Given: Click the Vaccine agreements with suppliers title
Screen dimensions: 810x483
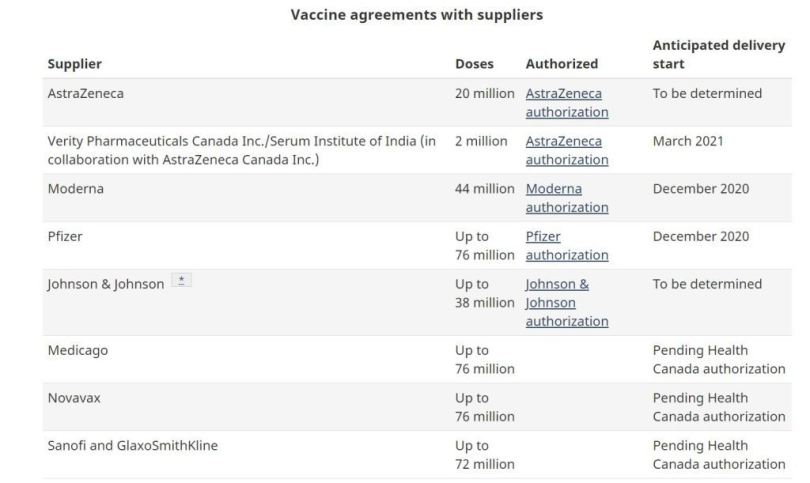Looking at the screenshot, I should coord(416,16).
